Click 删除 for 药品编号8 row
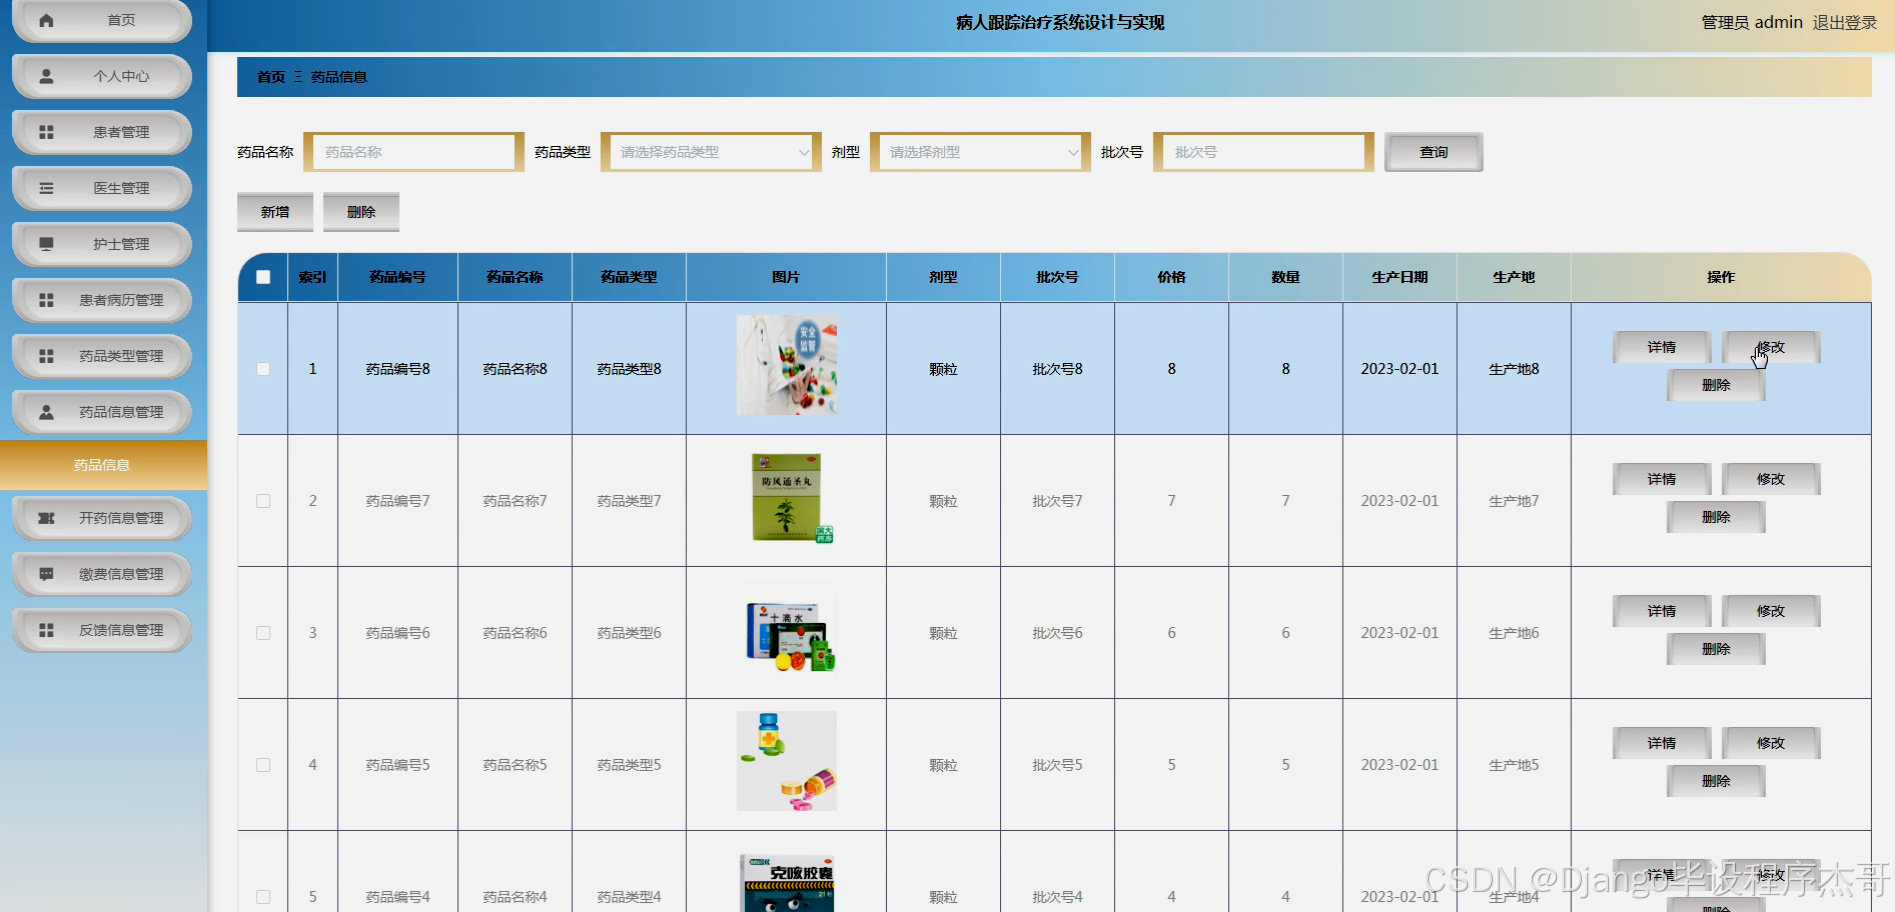The image size is (1895, 912). click(1716, 385)
